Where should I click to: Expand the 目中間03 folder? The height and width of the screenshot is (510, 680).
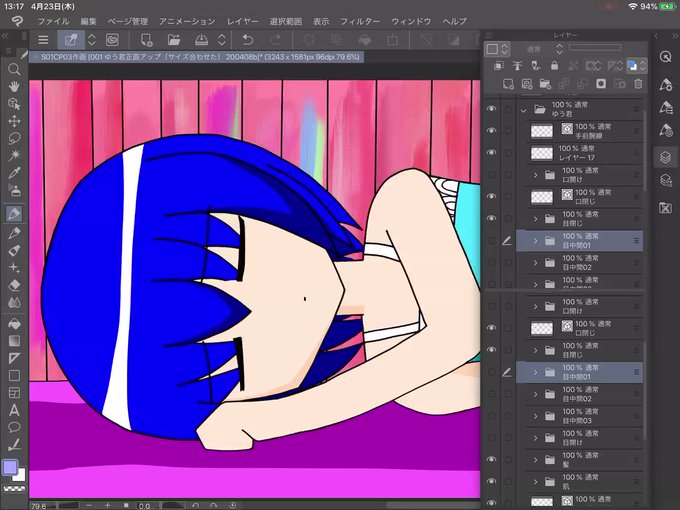pyautogui.click(x=536, y=416)
